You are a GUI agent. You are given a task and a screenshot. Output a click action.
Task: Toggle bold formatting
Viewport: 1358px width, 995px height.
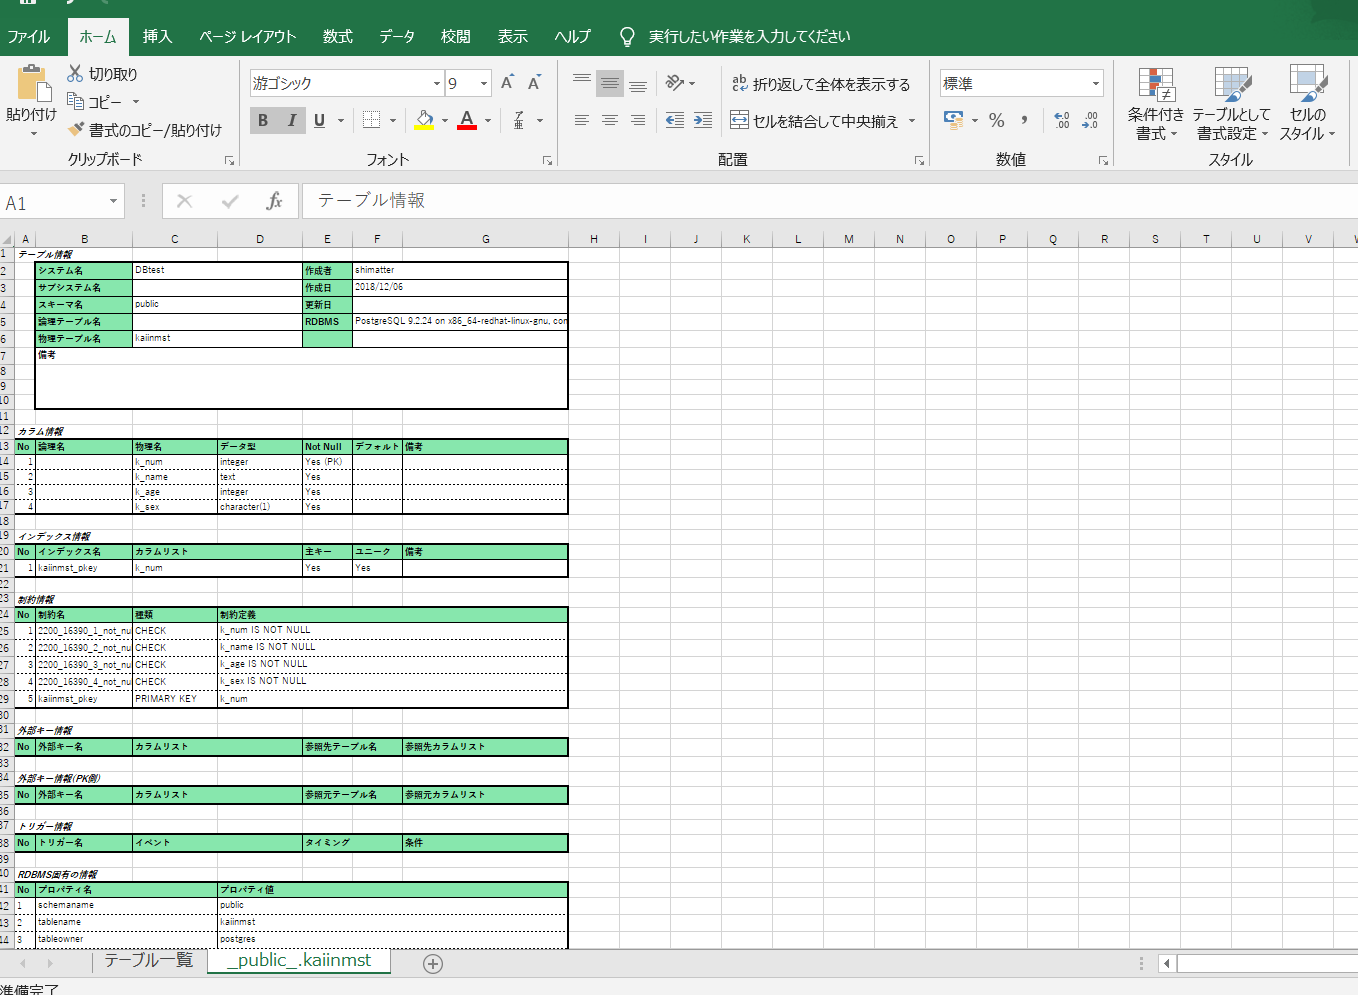(263, 120)
